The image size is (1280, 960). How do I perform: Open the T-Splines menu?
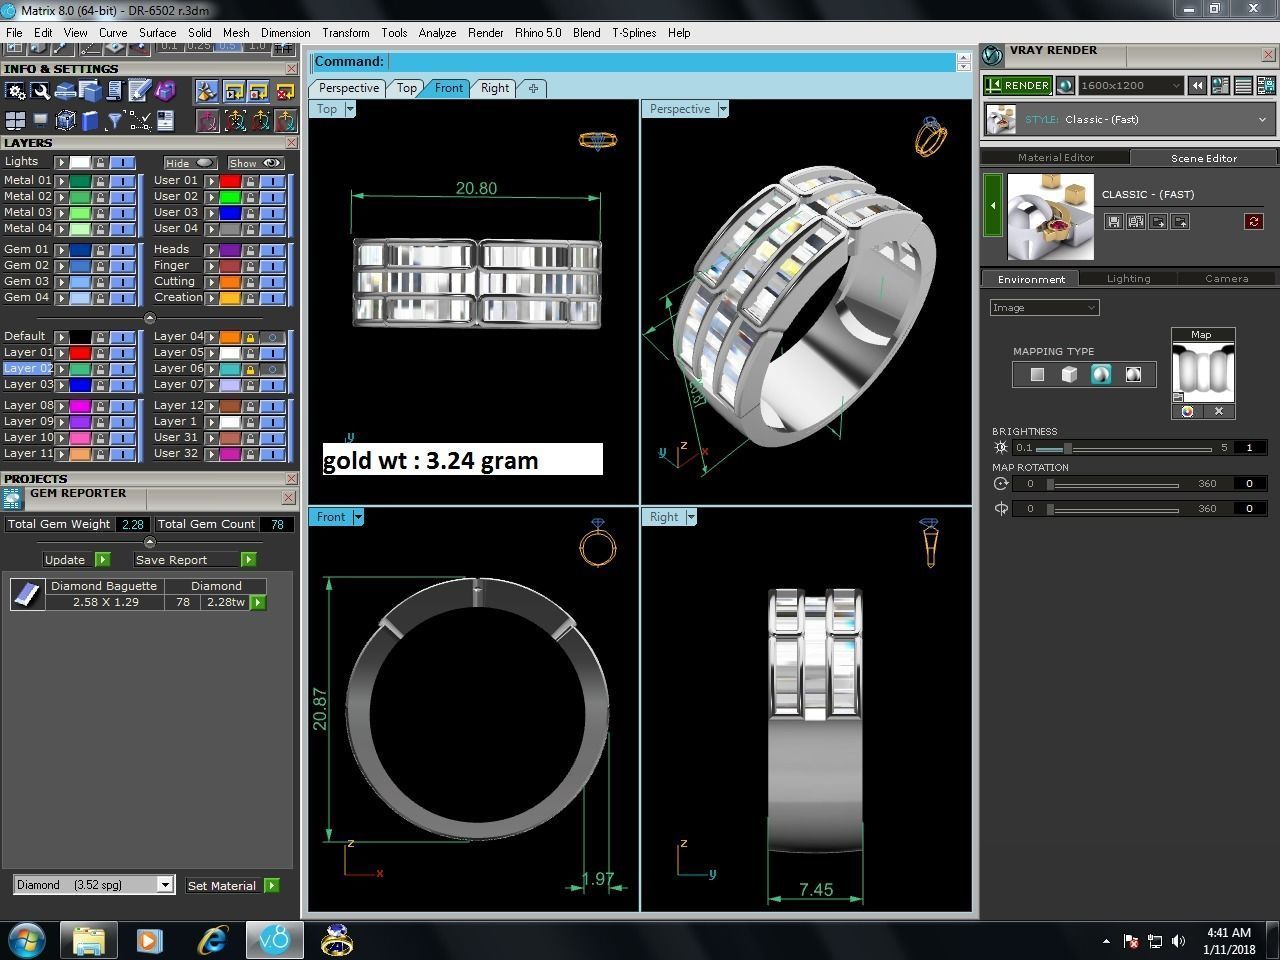(634, 33)
